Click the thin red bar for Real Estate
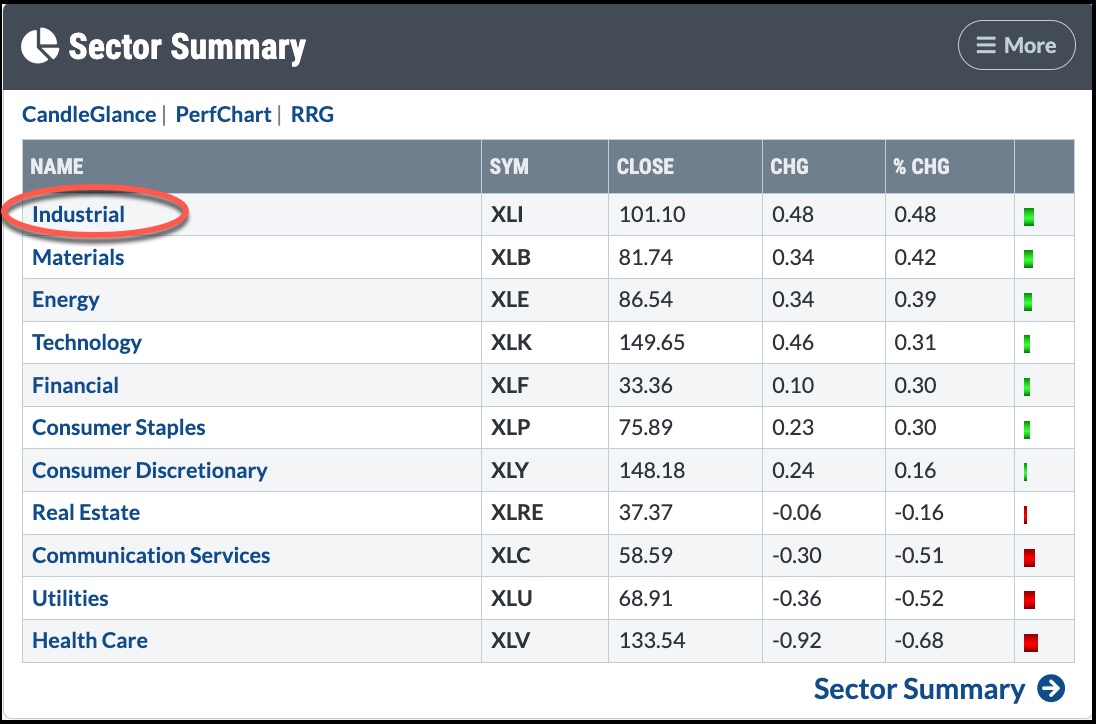The width and height of the screenshot is (1096, 724). pos(1026,515)
